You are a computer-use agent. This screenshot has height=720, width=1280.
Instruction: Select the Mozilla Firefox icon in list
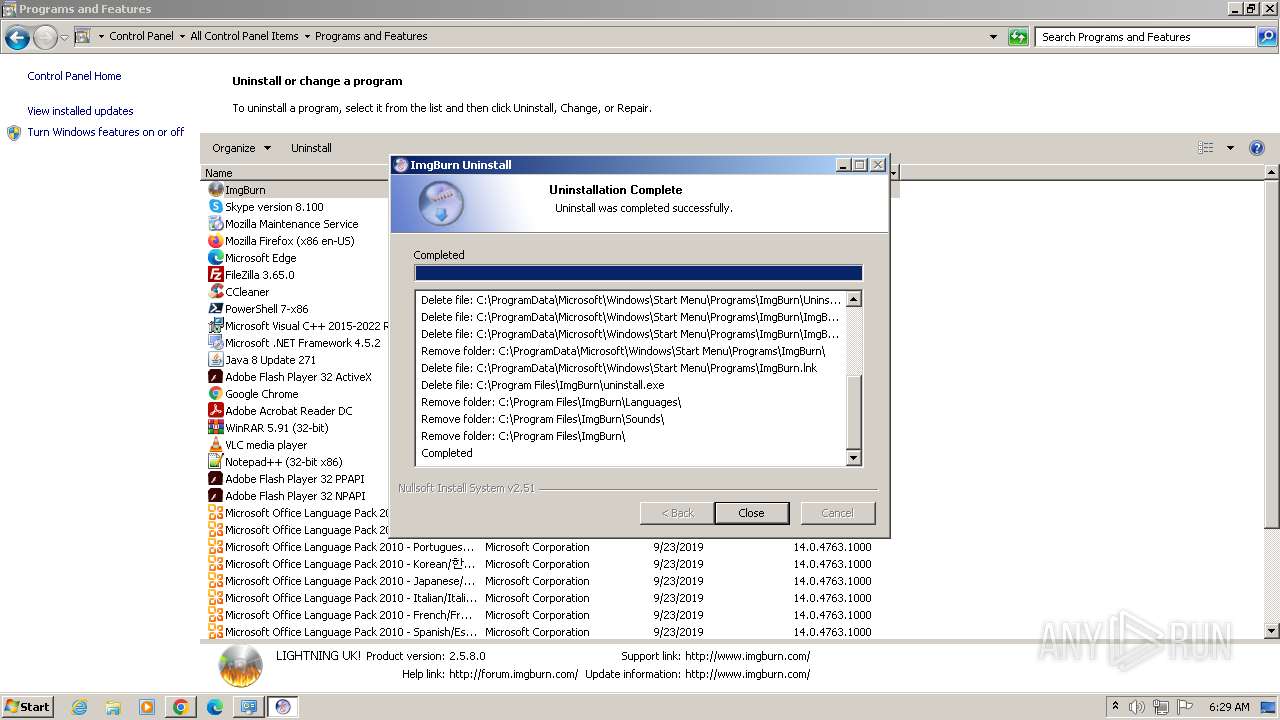pyautogui.click(x=215, y=241)
